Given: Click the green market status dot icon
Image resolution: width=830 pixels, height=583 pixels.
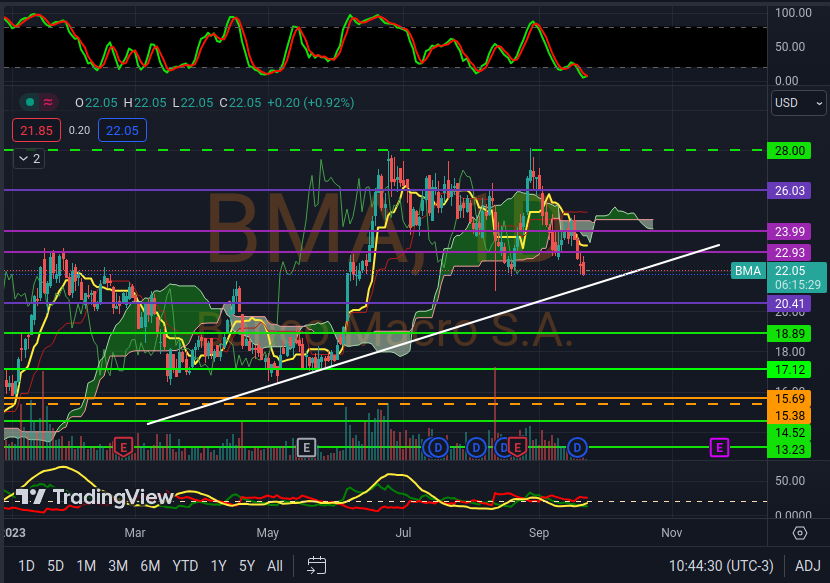Looking at the screenshot, I should [x=30, y=102].
